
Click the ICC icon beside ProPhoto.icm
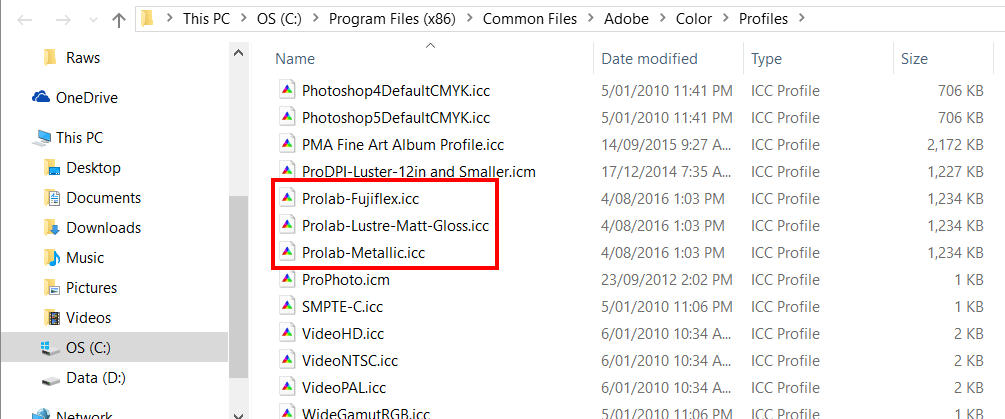coord(287,280)
